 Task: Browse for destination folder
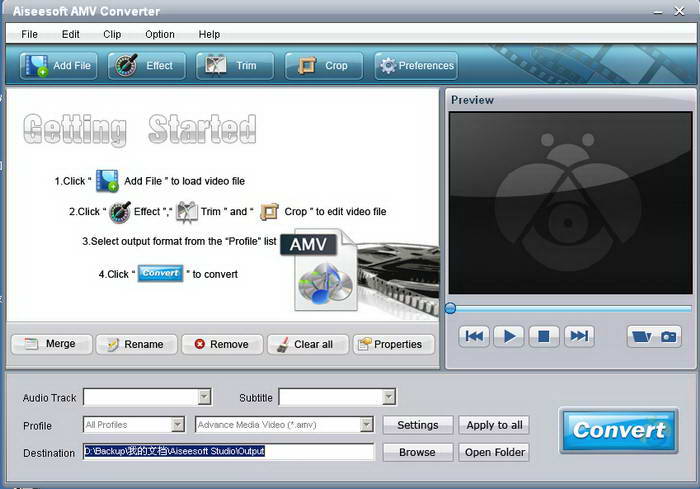[417, 452]
